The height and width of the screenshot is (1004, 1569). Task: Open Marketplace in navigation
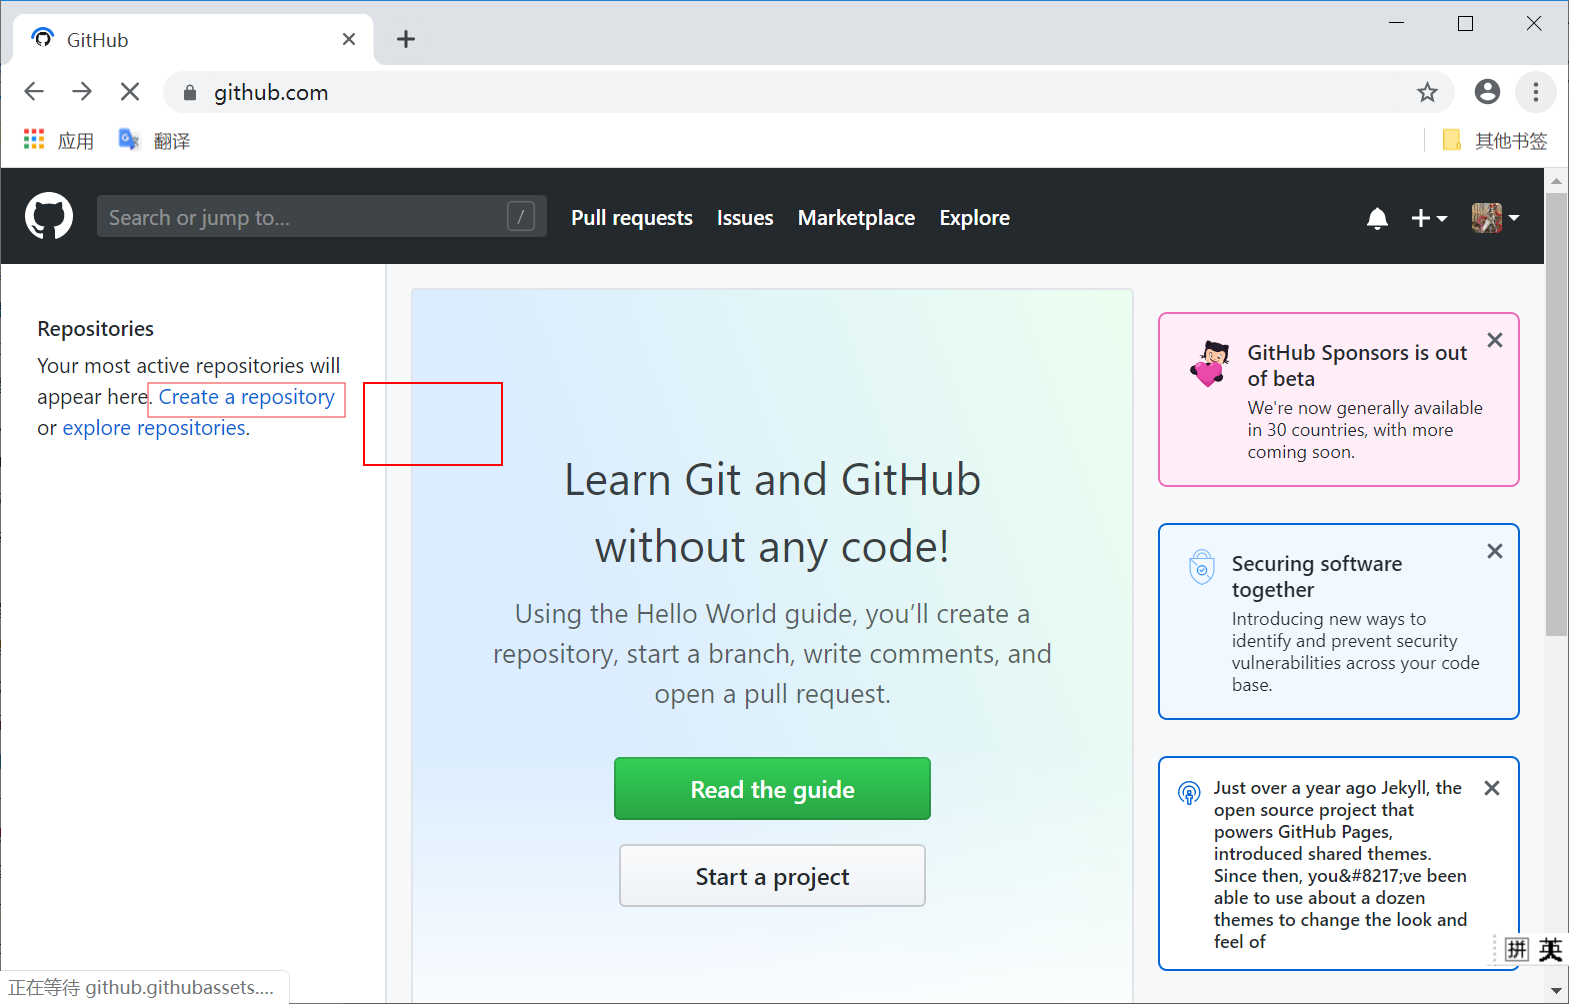(856, 218)
